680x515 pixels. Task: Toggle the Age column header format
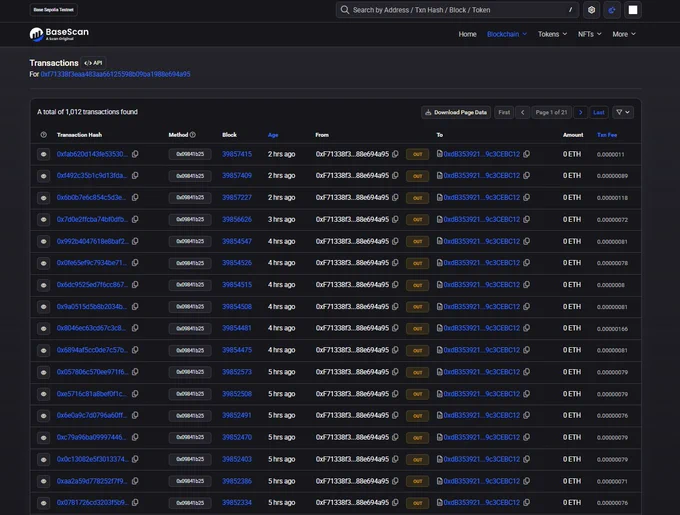coord(273,135)
